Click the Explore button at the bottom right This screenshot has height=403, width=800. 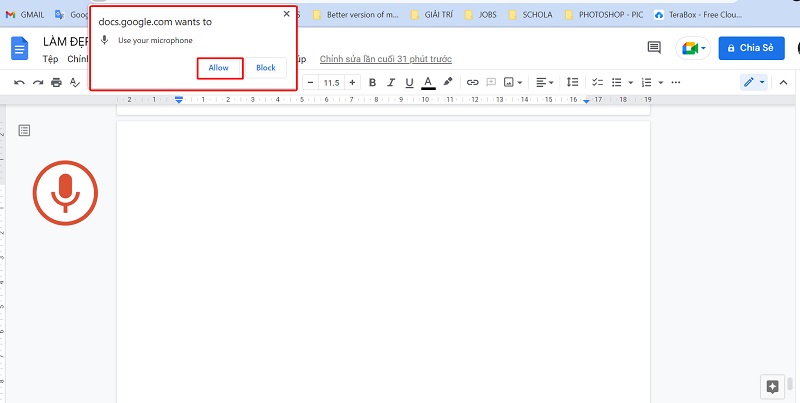772,387
